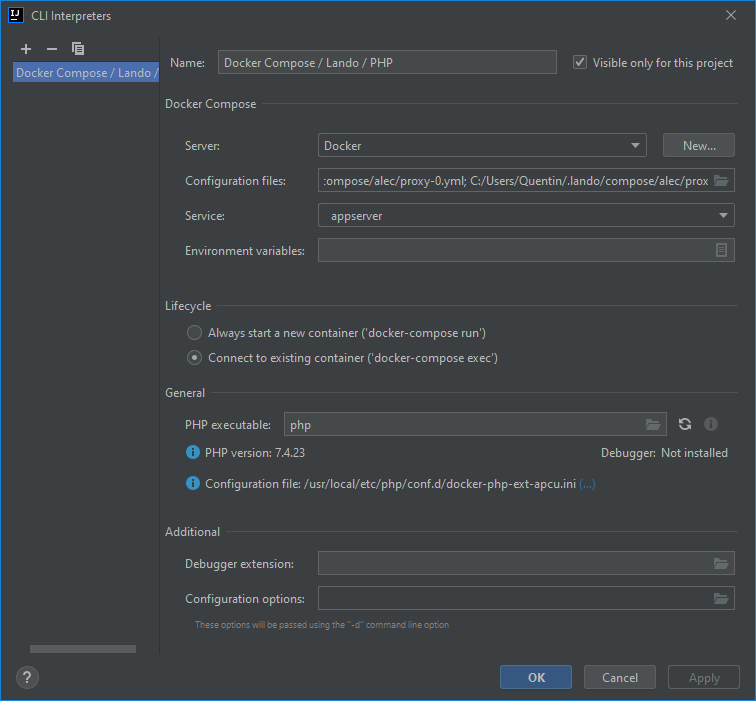Reload PHP info with refresh icon
The height and width of the screenshot is (701, 756).
[685, 425]
